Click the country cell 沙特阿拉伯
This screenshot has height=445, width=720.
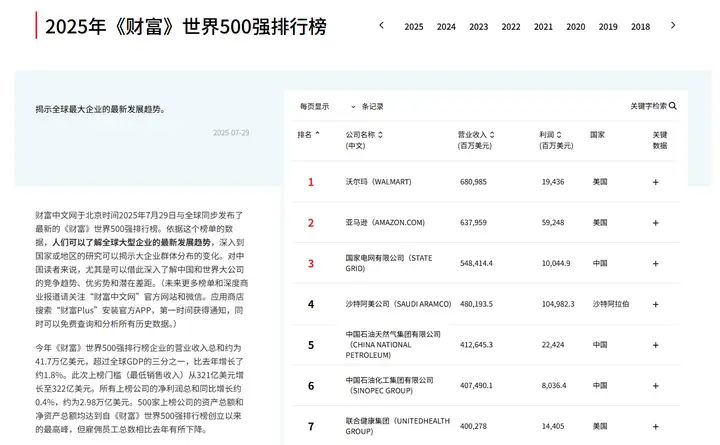(x=611, y=304)
